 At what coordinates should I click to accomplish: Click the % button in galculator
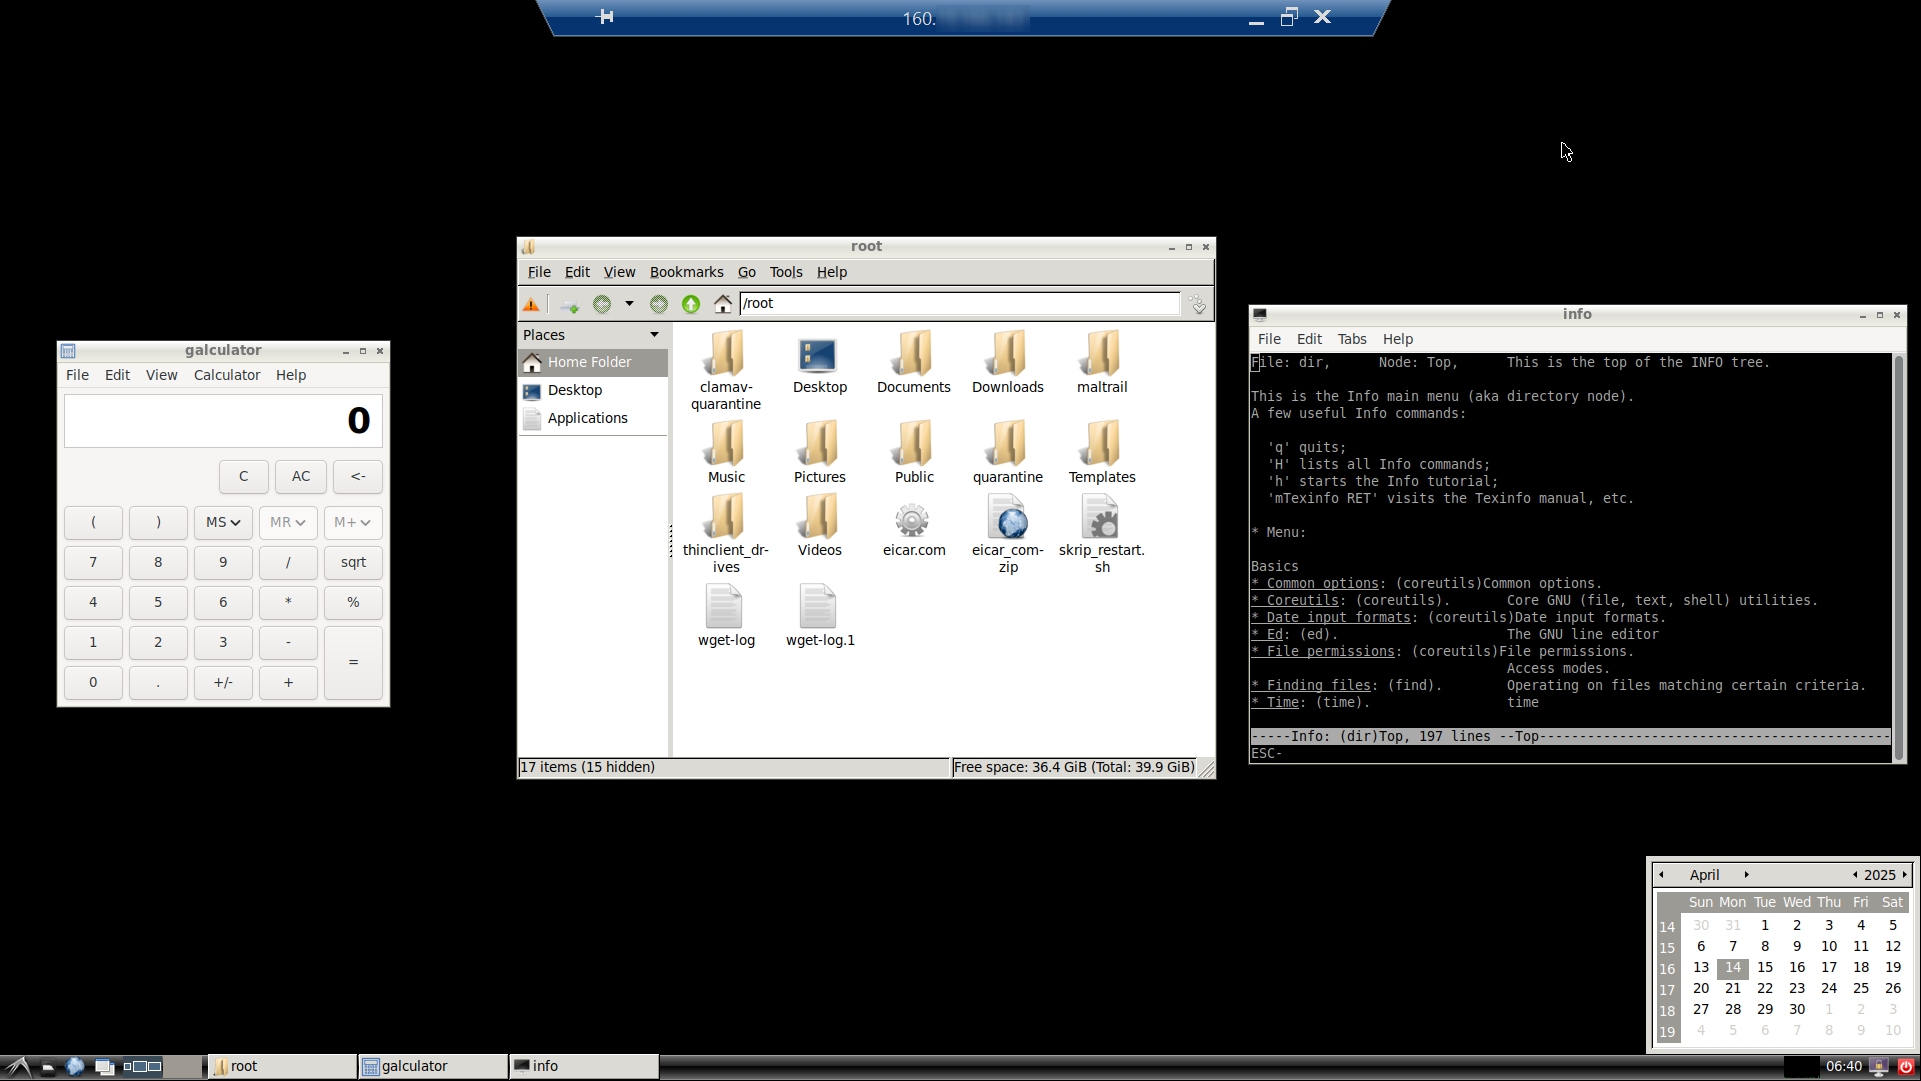353,602
